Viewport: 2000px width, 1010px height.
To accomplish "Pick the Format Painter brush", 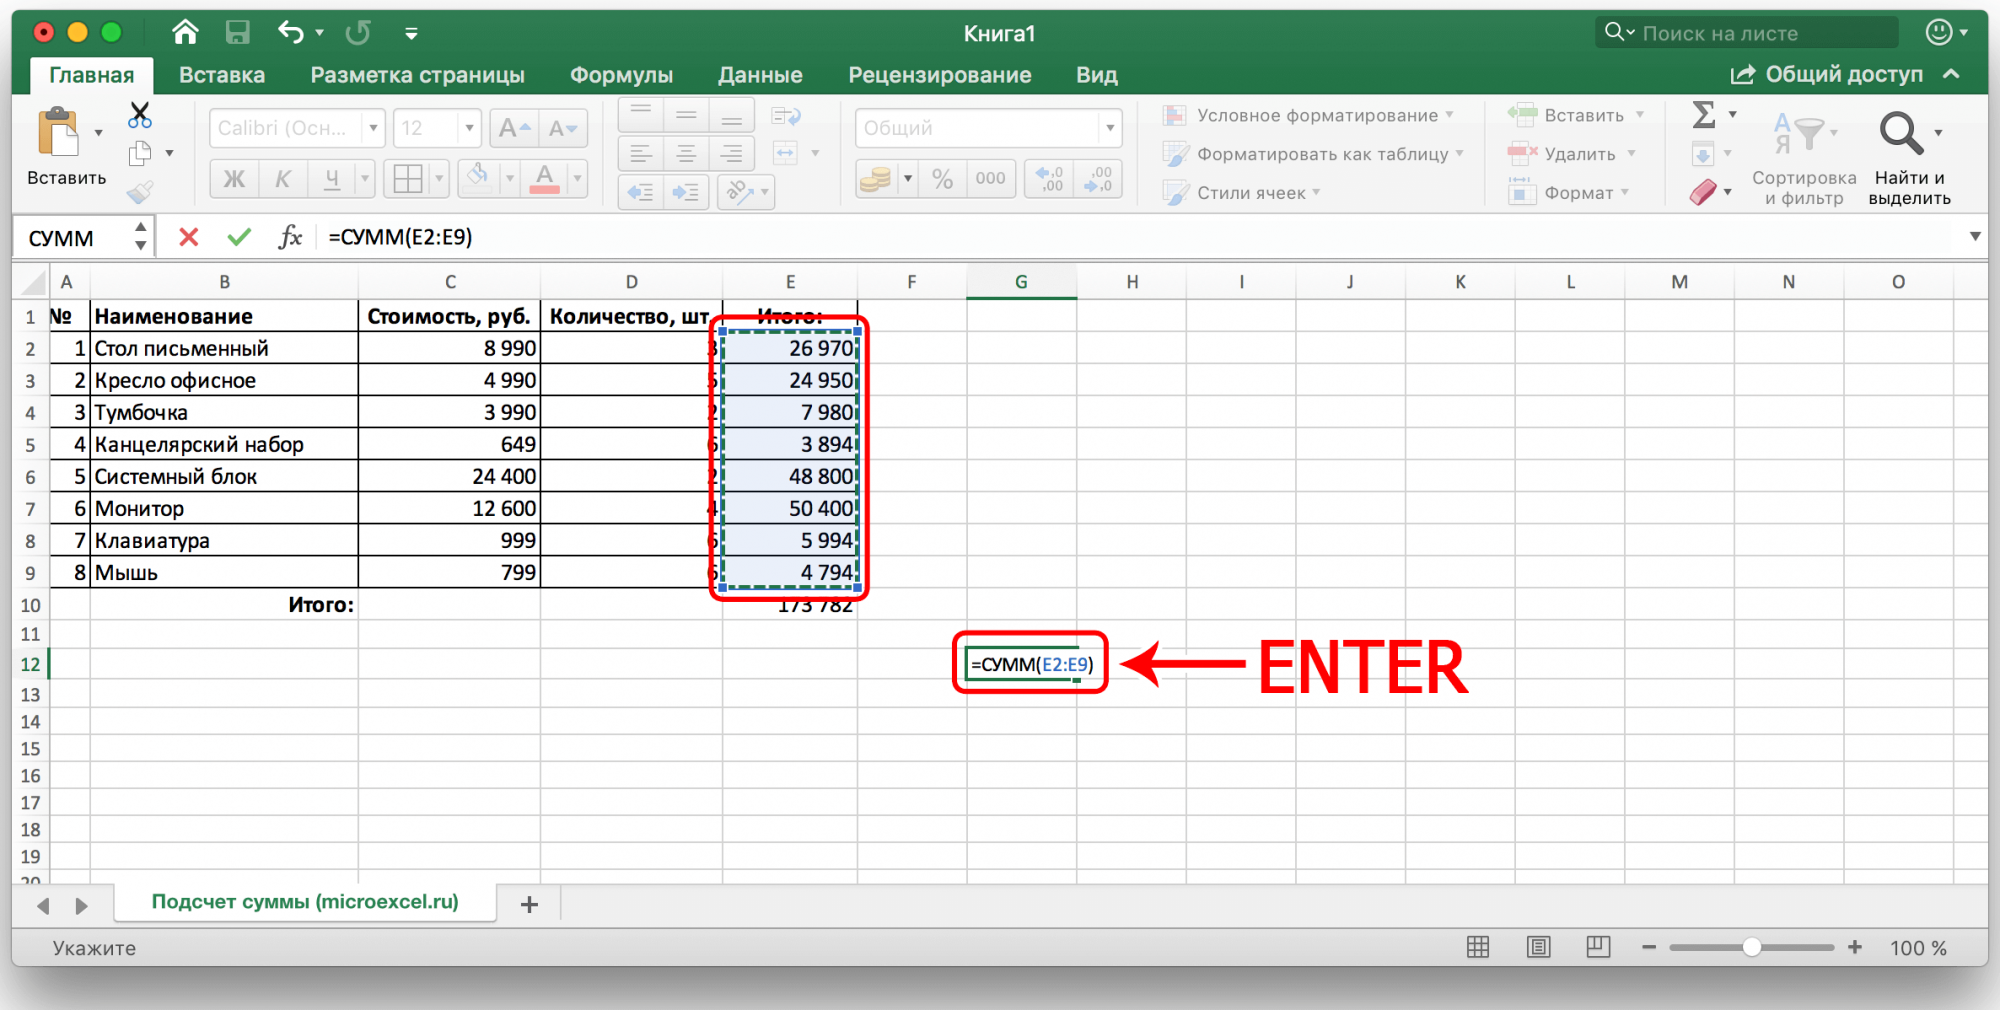I will (140, 191).
